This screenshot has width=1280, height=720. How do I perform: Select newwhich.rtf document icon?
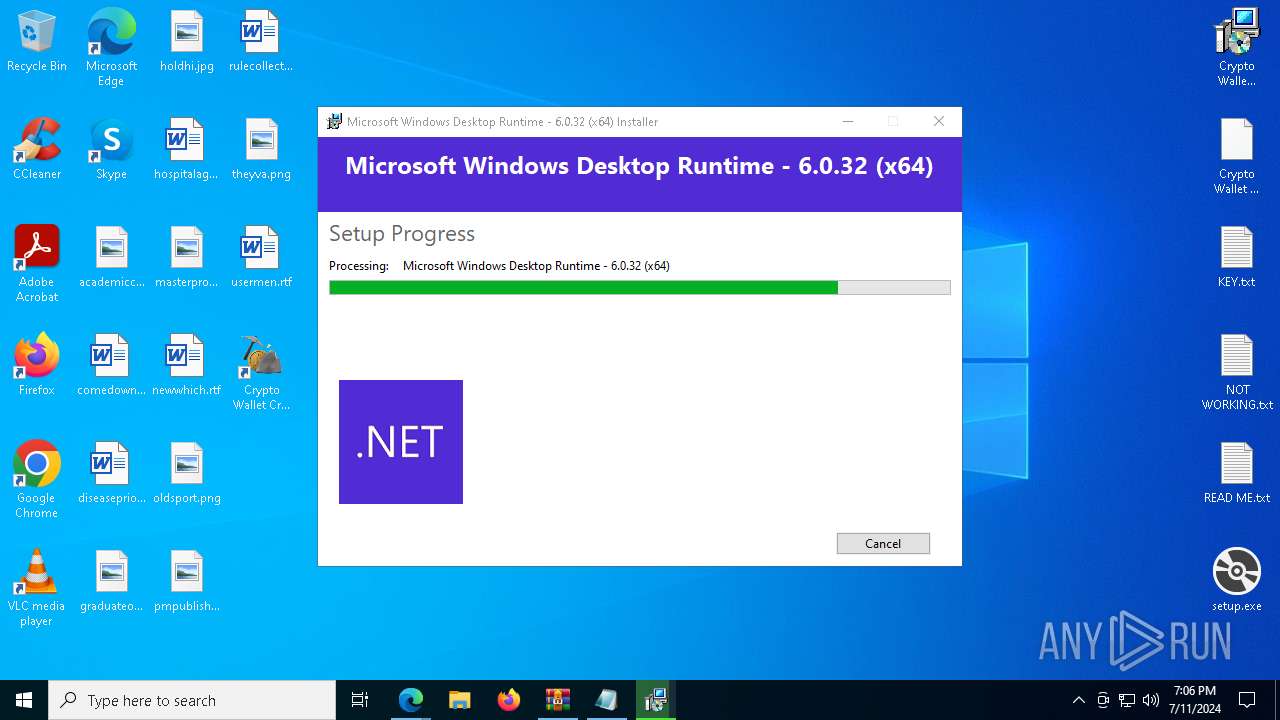(x=187, y=366)
